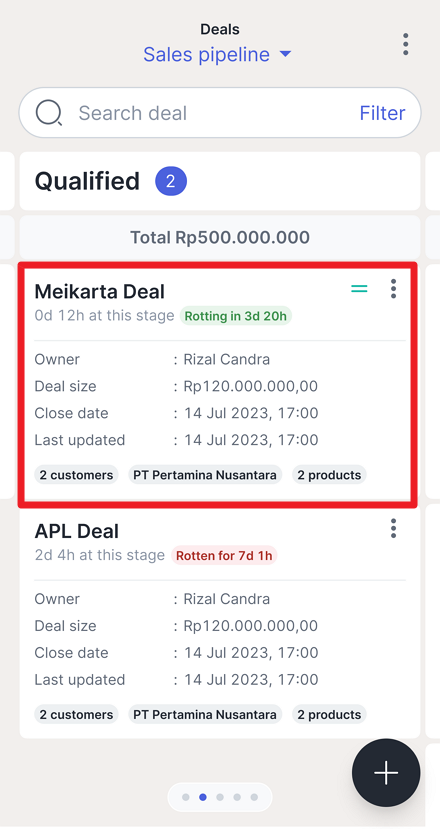The image size is (440, 829).
Task: Open the APL Deal title
Action: point(77,531)
